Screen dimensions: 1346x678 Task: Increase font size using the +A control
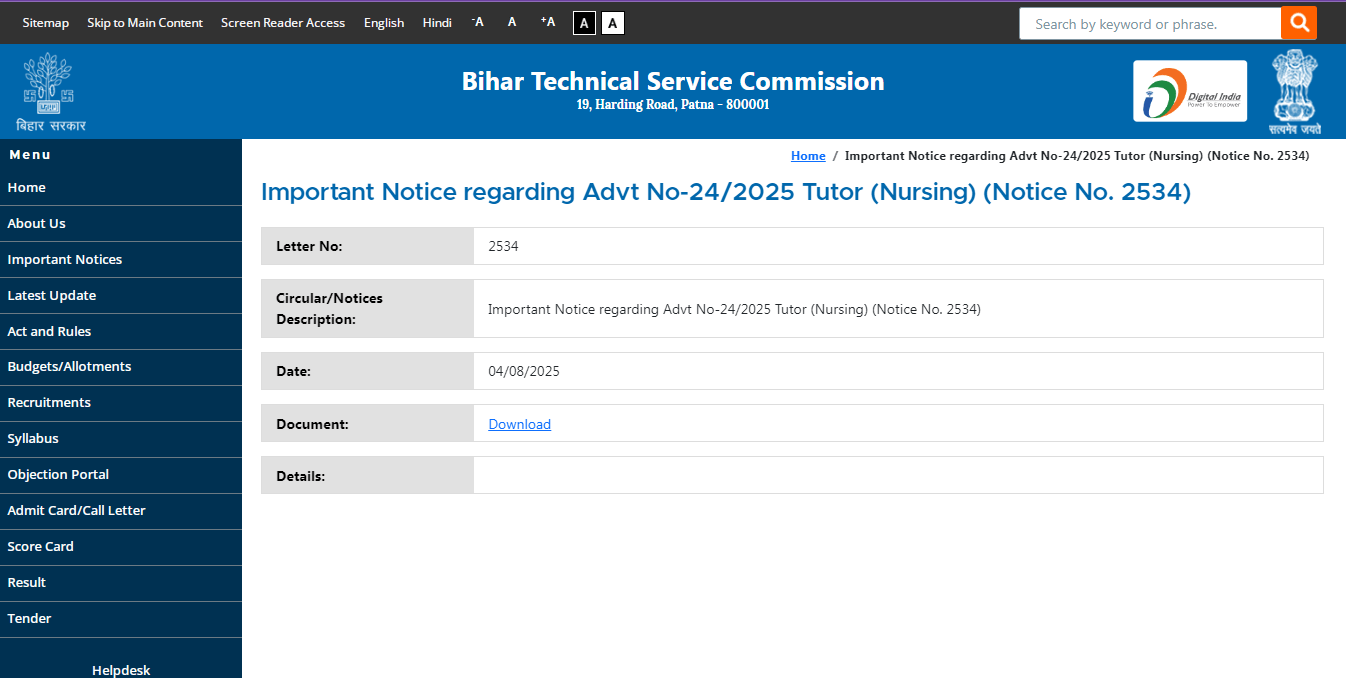pyautogui.click(x=546, y=22)
